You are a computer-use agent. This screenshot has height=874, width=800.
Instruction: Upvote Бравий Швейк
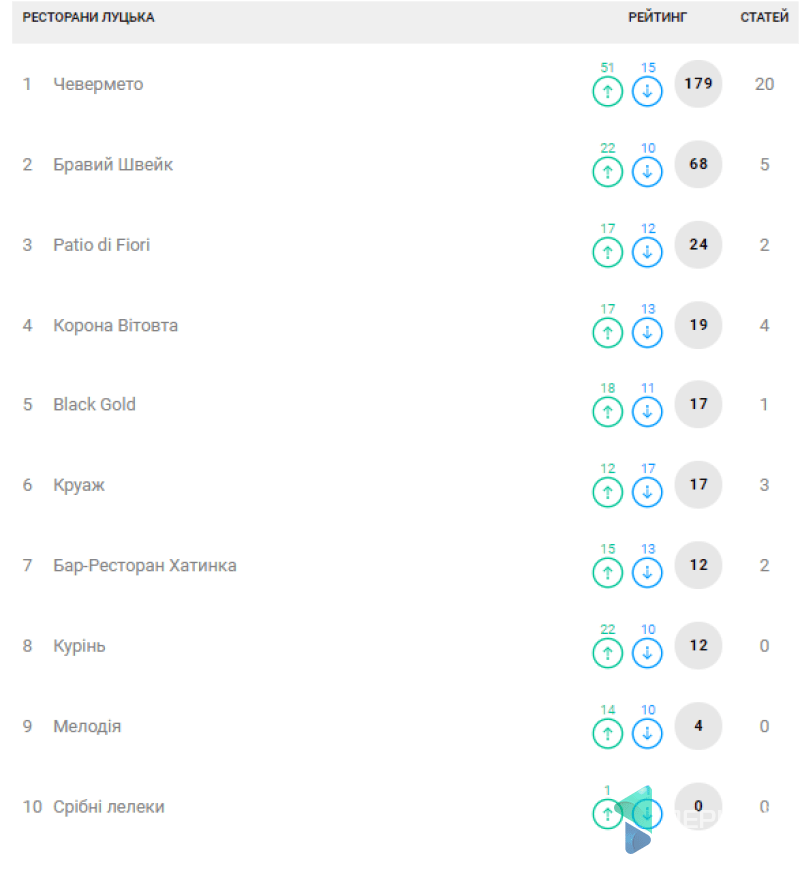[607, 172]
